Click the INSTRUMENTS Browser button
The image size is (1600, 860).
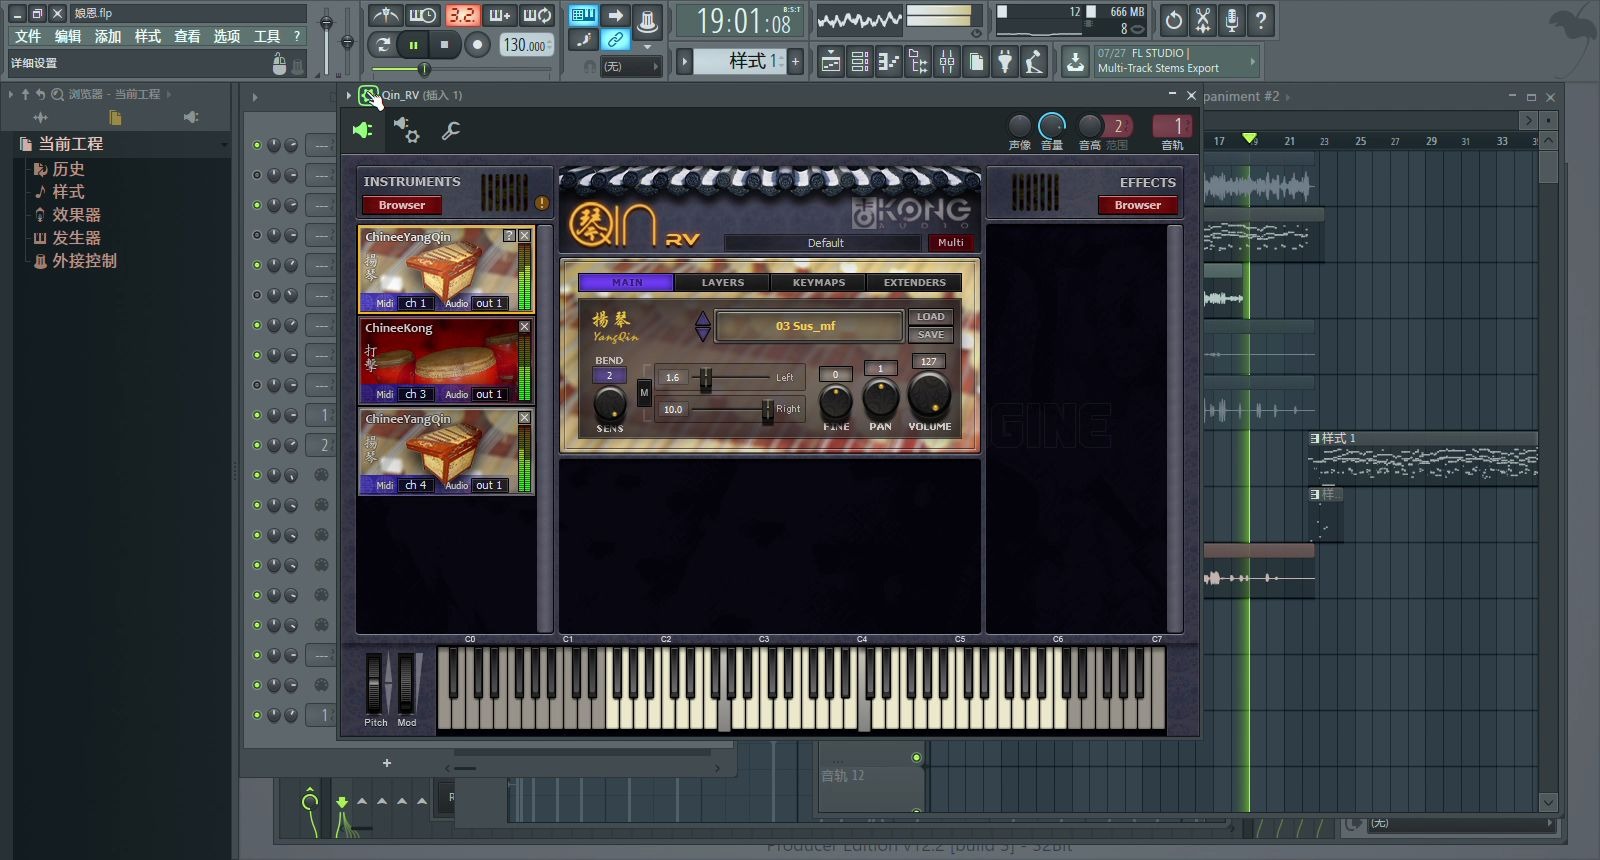pos(402,205)
